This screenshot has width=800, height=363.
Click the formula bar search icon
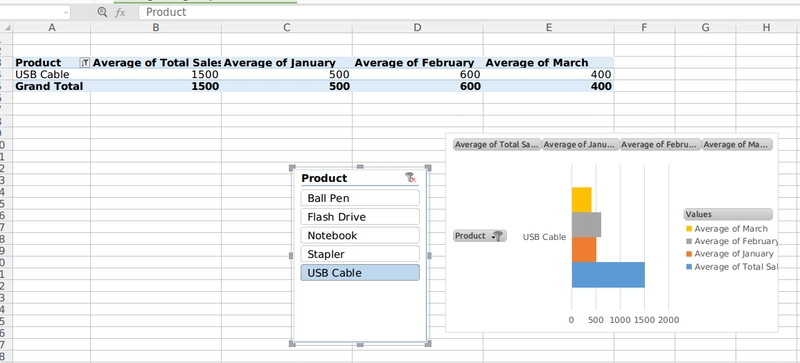click(102, 12)
